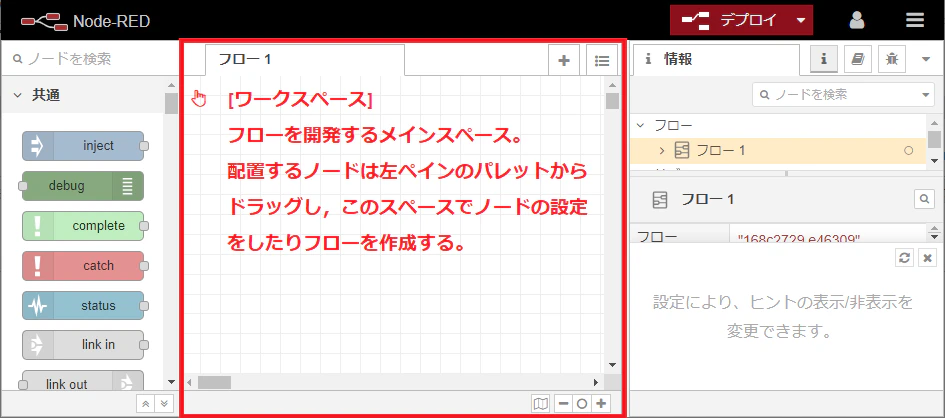The image size is (945, 418).
Task: Open the deploy options dropdown arrow
Action: click(x=800, y=20)
